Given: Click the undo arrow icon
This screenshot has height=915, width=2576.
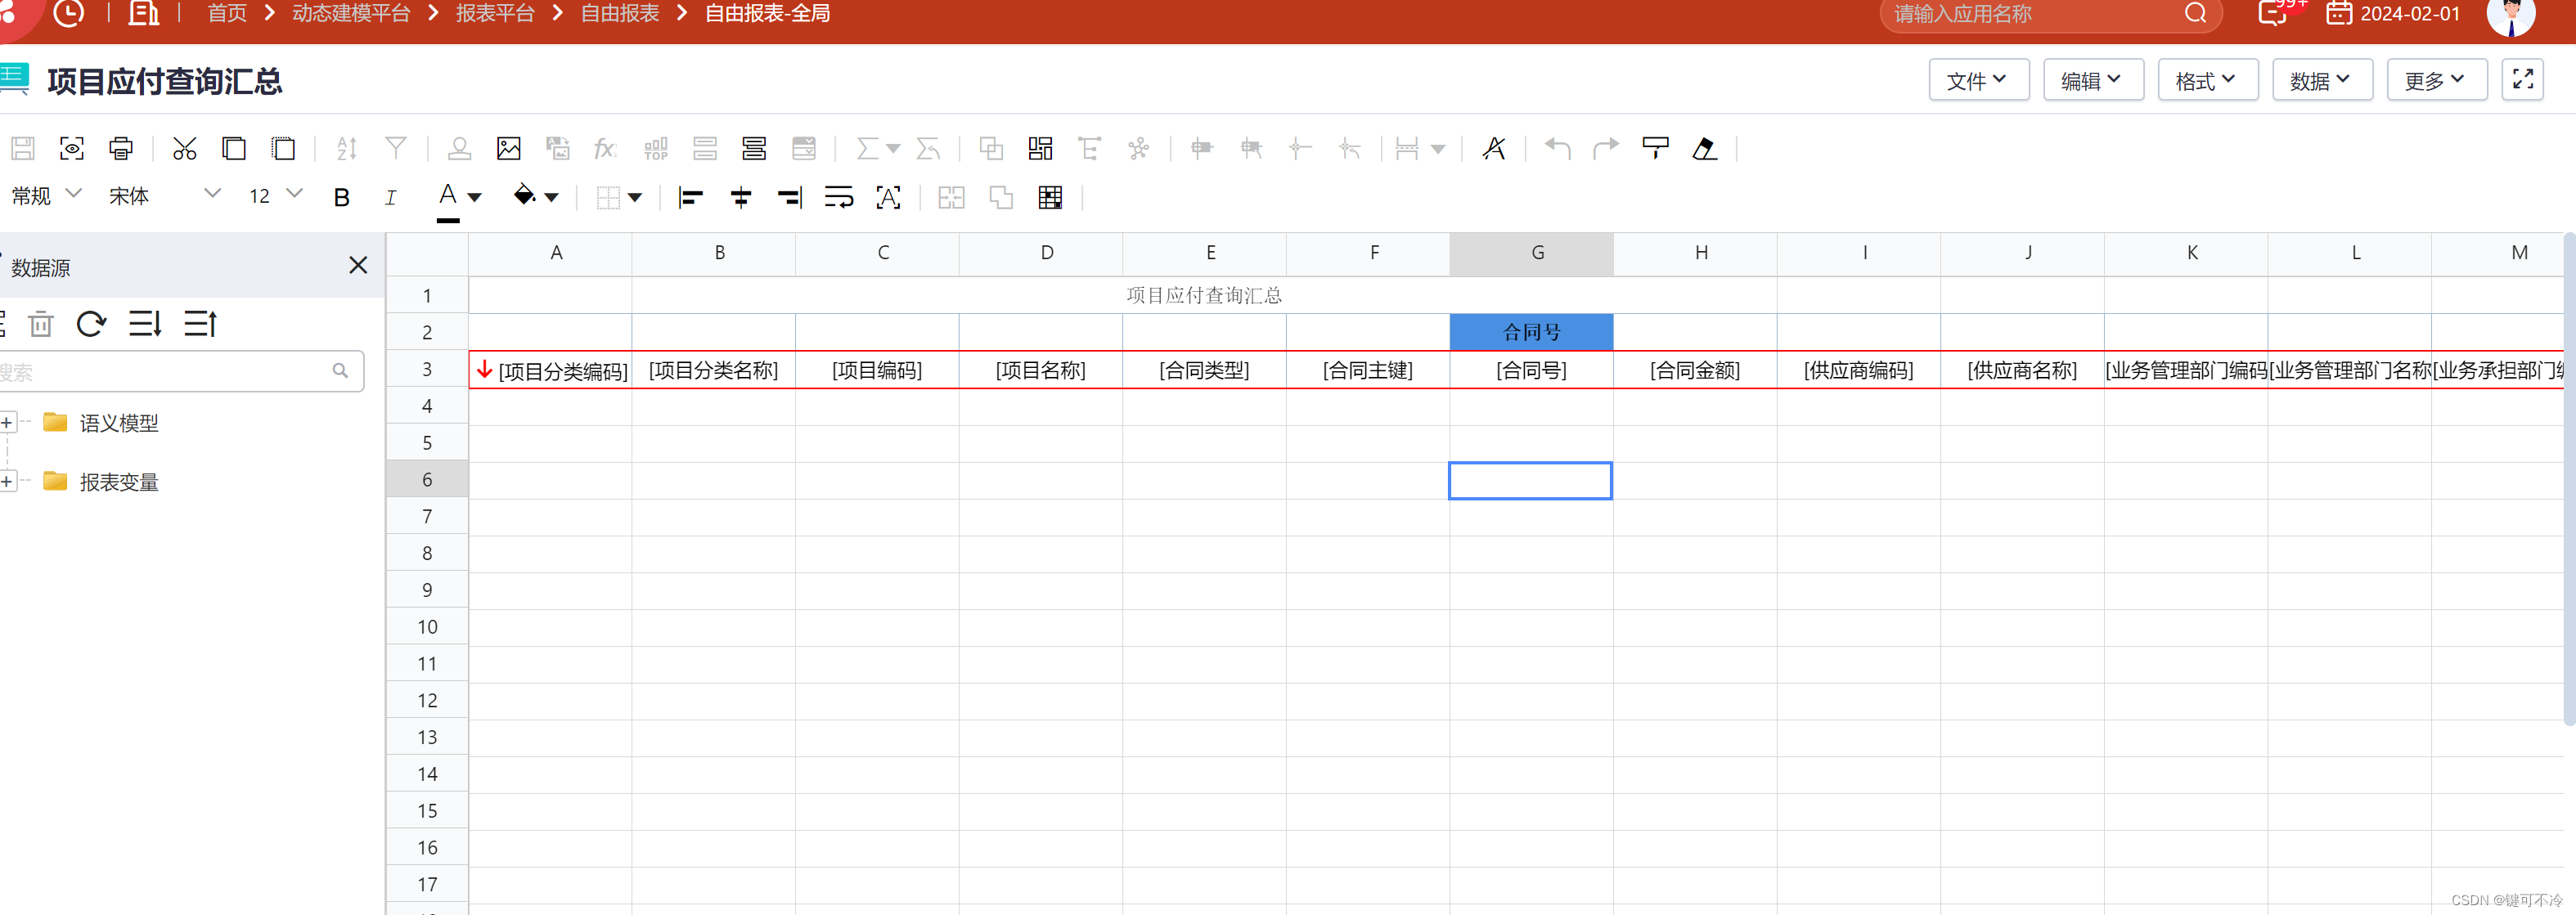Looking at the screenshot, I should coord(1557,148).
